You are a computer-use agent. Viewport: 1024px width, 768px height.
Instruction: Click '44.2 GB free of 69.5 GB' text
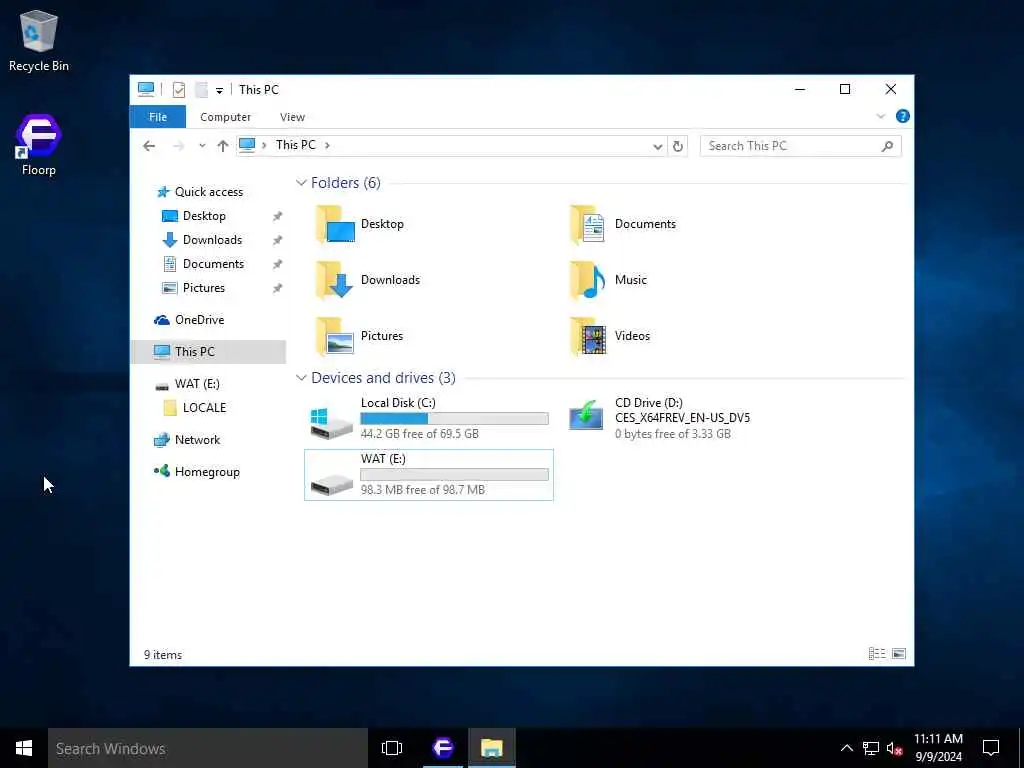(420, 434)
